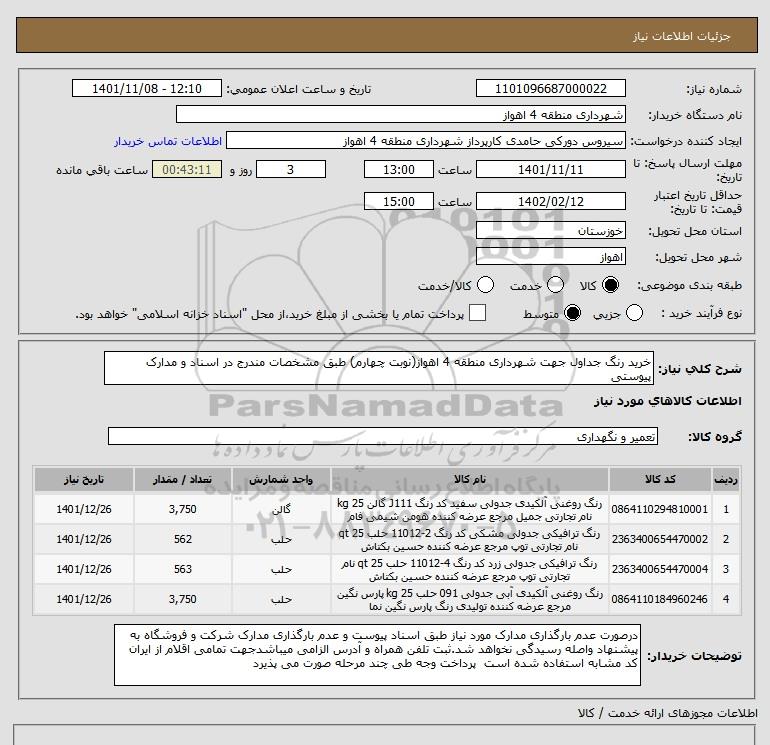Click the واحد شمارش column header
The width and height of the screenshot is (770, 745).
tap(281, 479)
